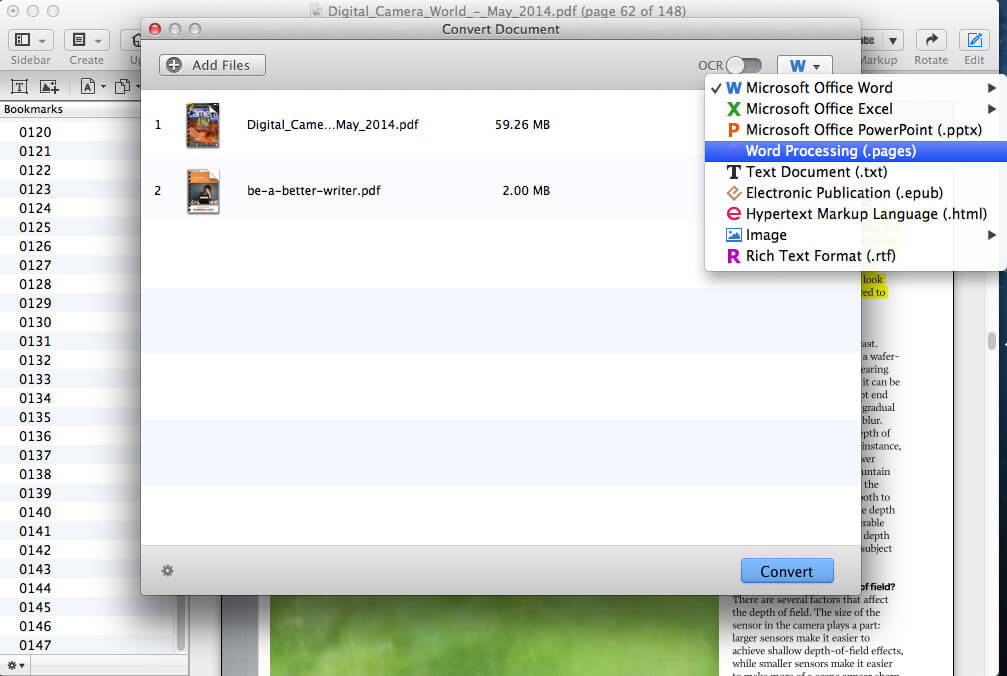Screen dimensions: 1007x676
Task: Open the output format W dropdown
Action: [x=805, y=65]
